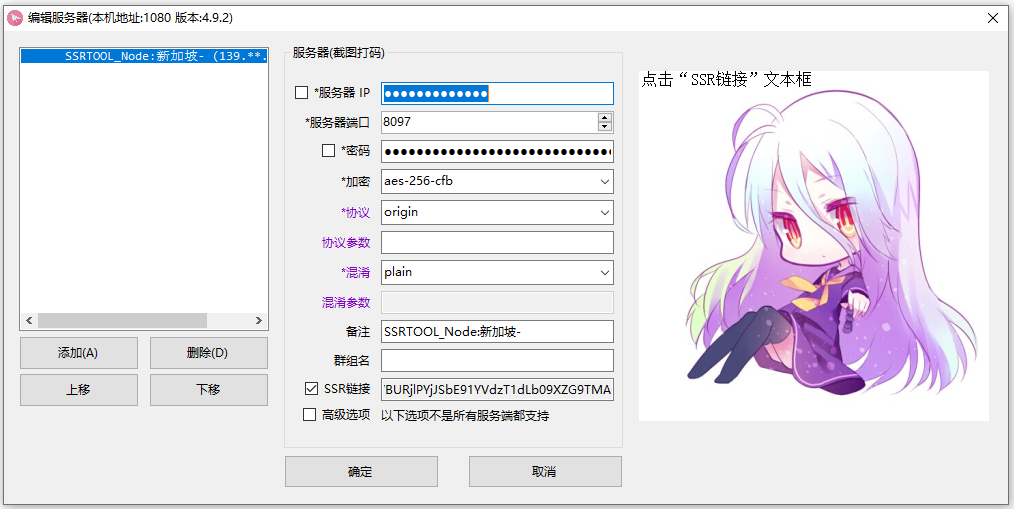
Task: Select the SSRTOOL_Node:新加坡 server entry
Action: pos(144,56)
